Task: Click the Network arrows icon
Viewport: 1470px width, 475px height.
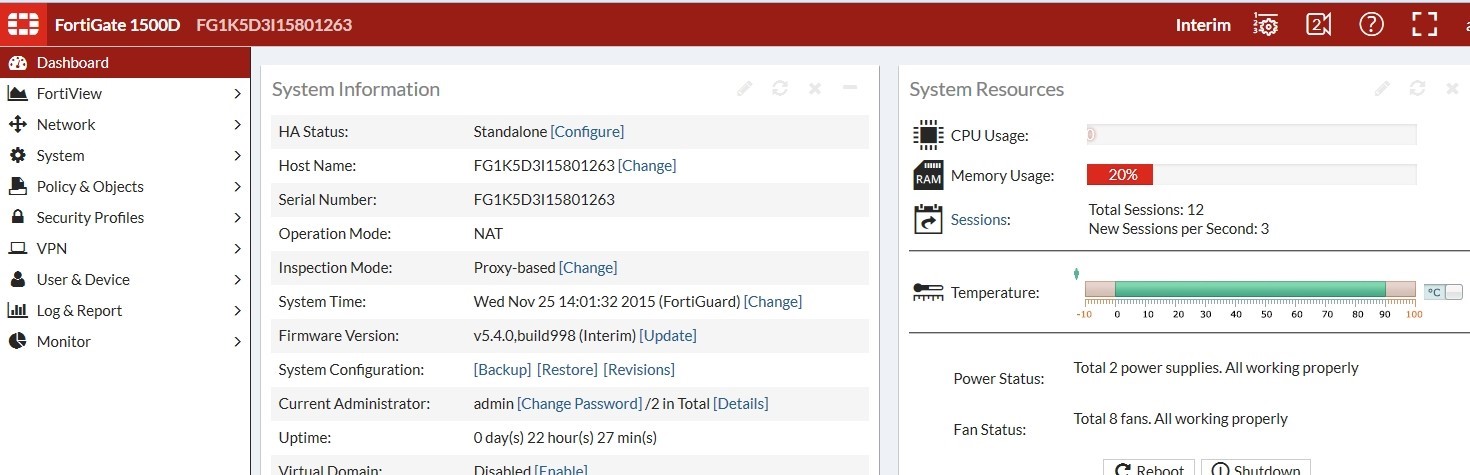Action: (17, 125)
